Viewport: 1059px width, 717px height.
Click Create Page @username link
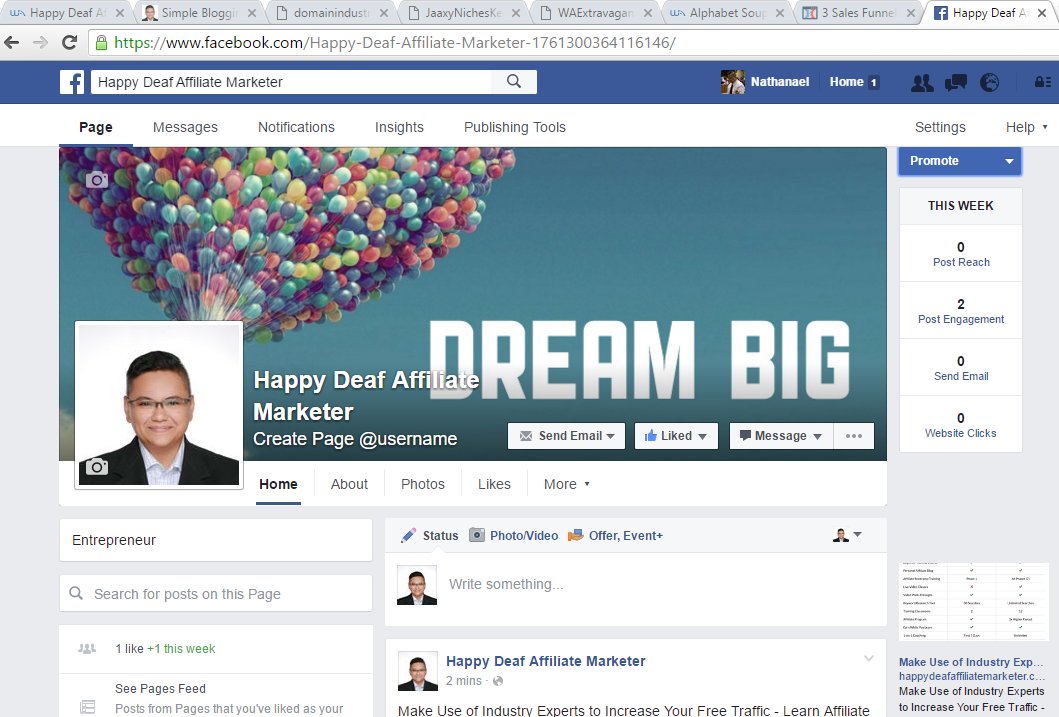click(355, 439)
